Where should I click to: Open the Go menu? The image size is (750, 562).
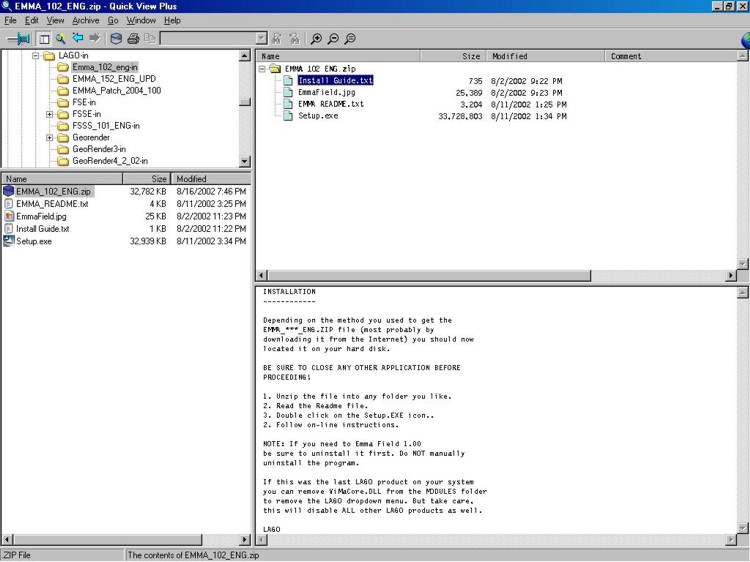(x=113, y=21)
